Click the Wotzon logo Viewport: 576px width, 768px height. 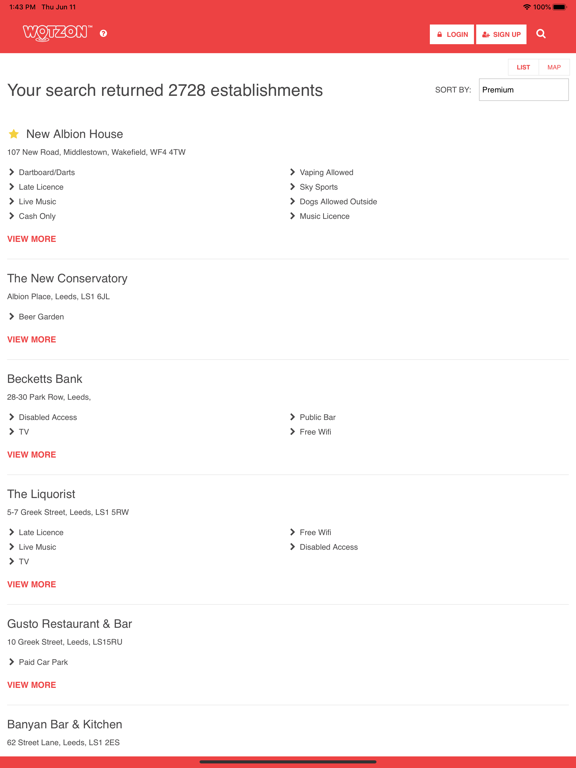tap(57, 33)
